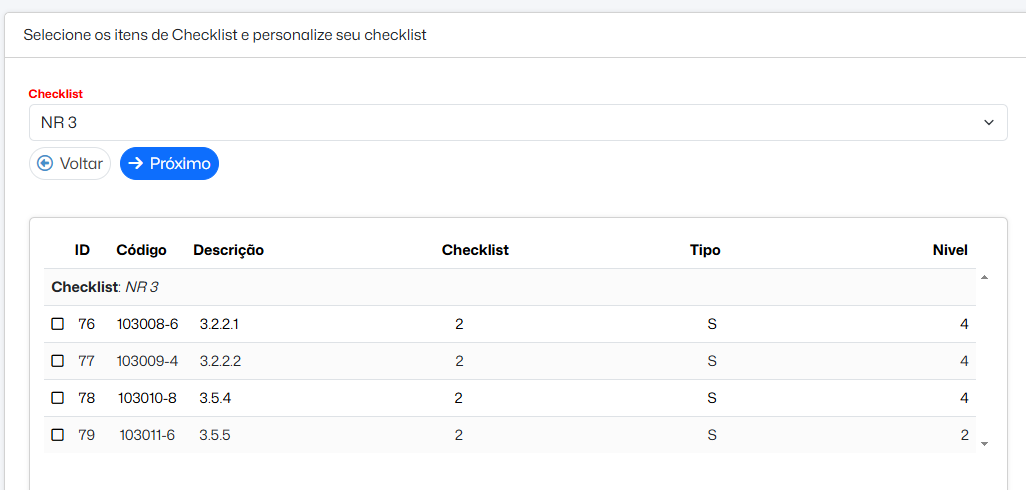Sort by the Código column header

coord(141,250)
